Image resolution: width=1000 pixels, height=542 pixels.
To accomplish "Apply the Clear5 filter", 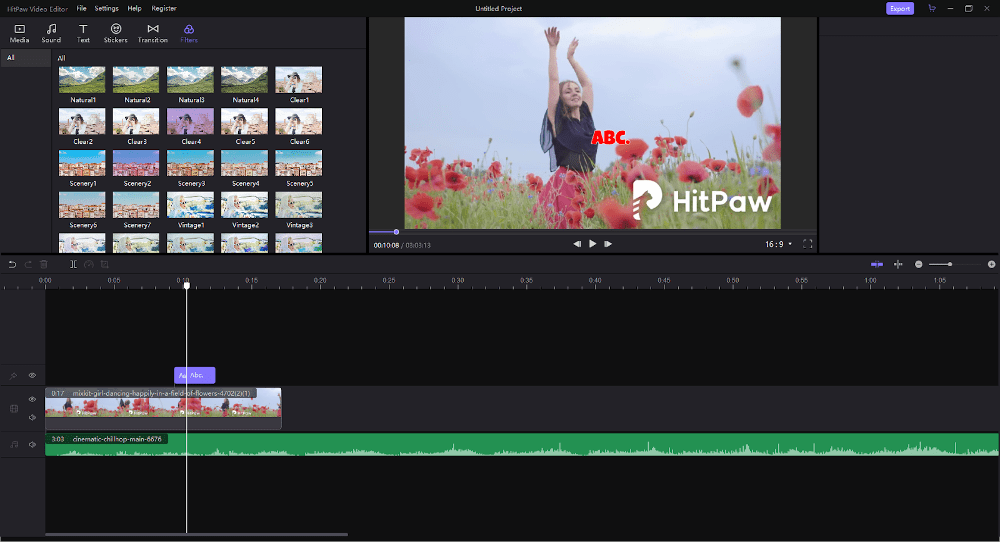I will [245, 121].
